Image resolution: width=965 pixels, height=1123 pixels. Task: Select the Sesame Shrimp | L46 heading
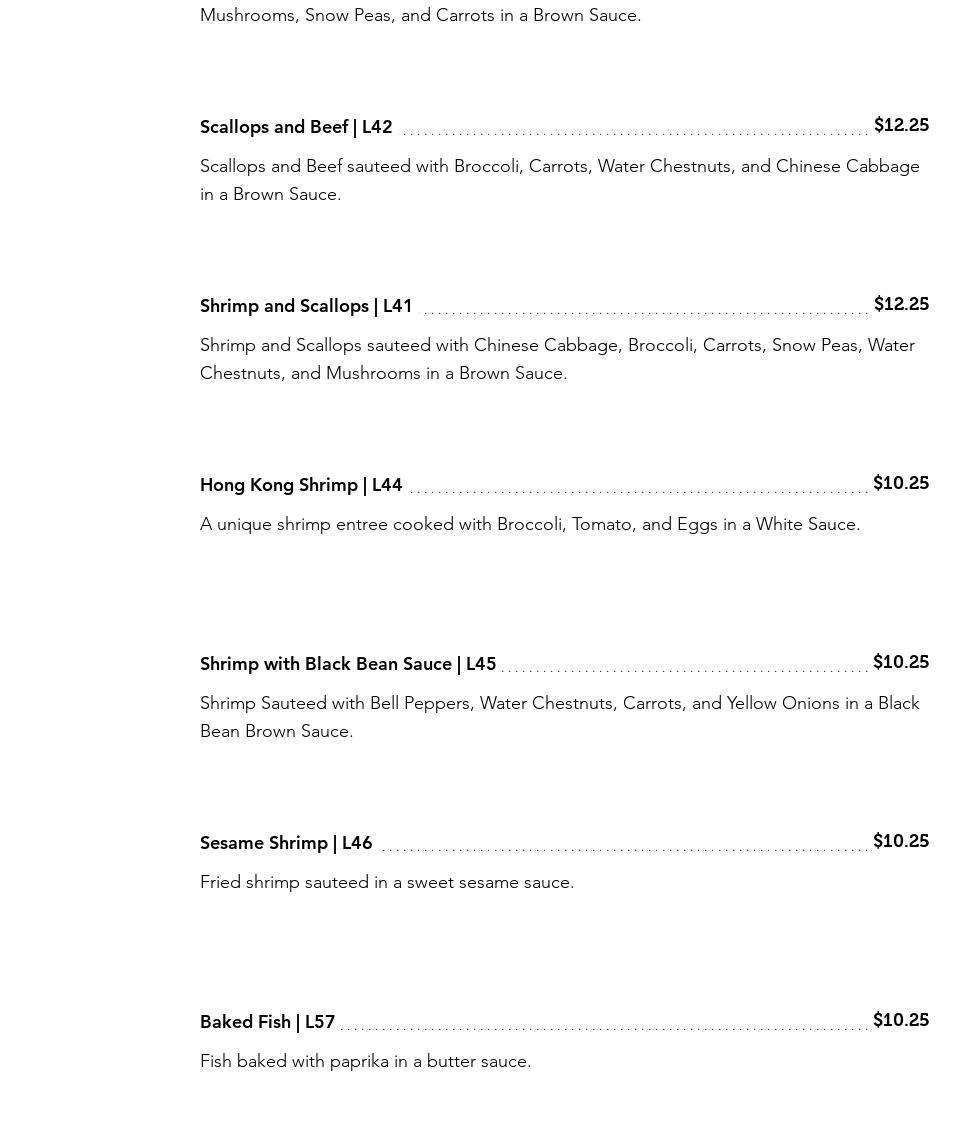[286, 843]
